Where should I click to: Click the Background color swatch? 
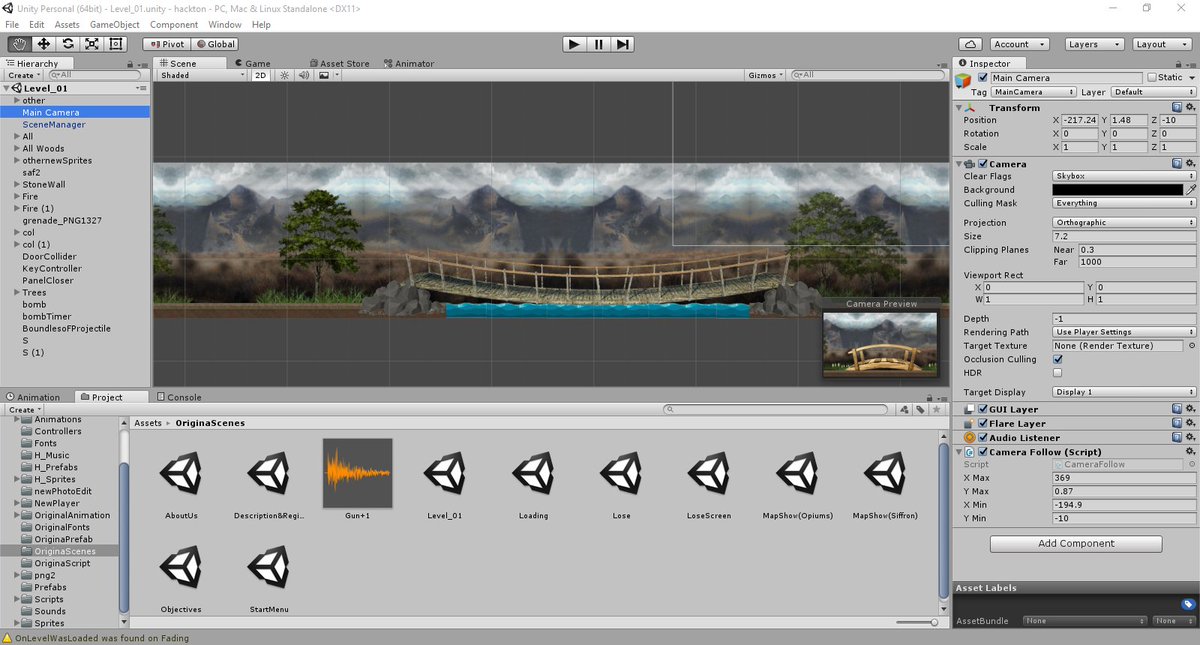1117,189
